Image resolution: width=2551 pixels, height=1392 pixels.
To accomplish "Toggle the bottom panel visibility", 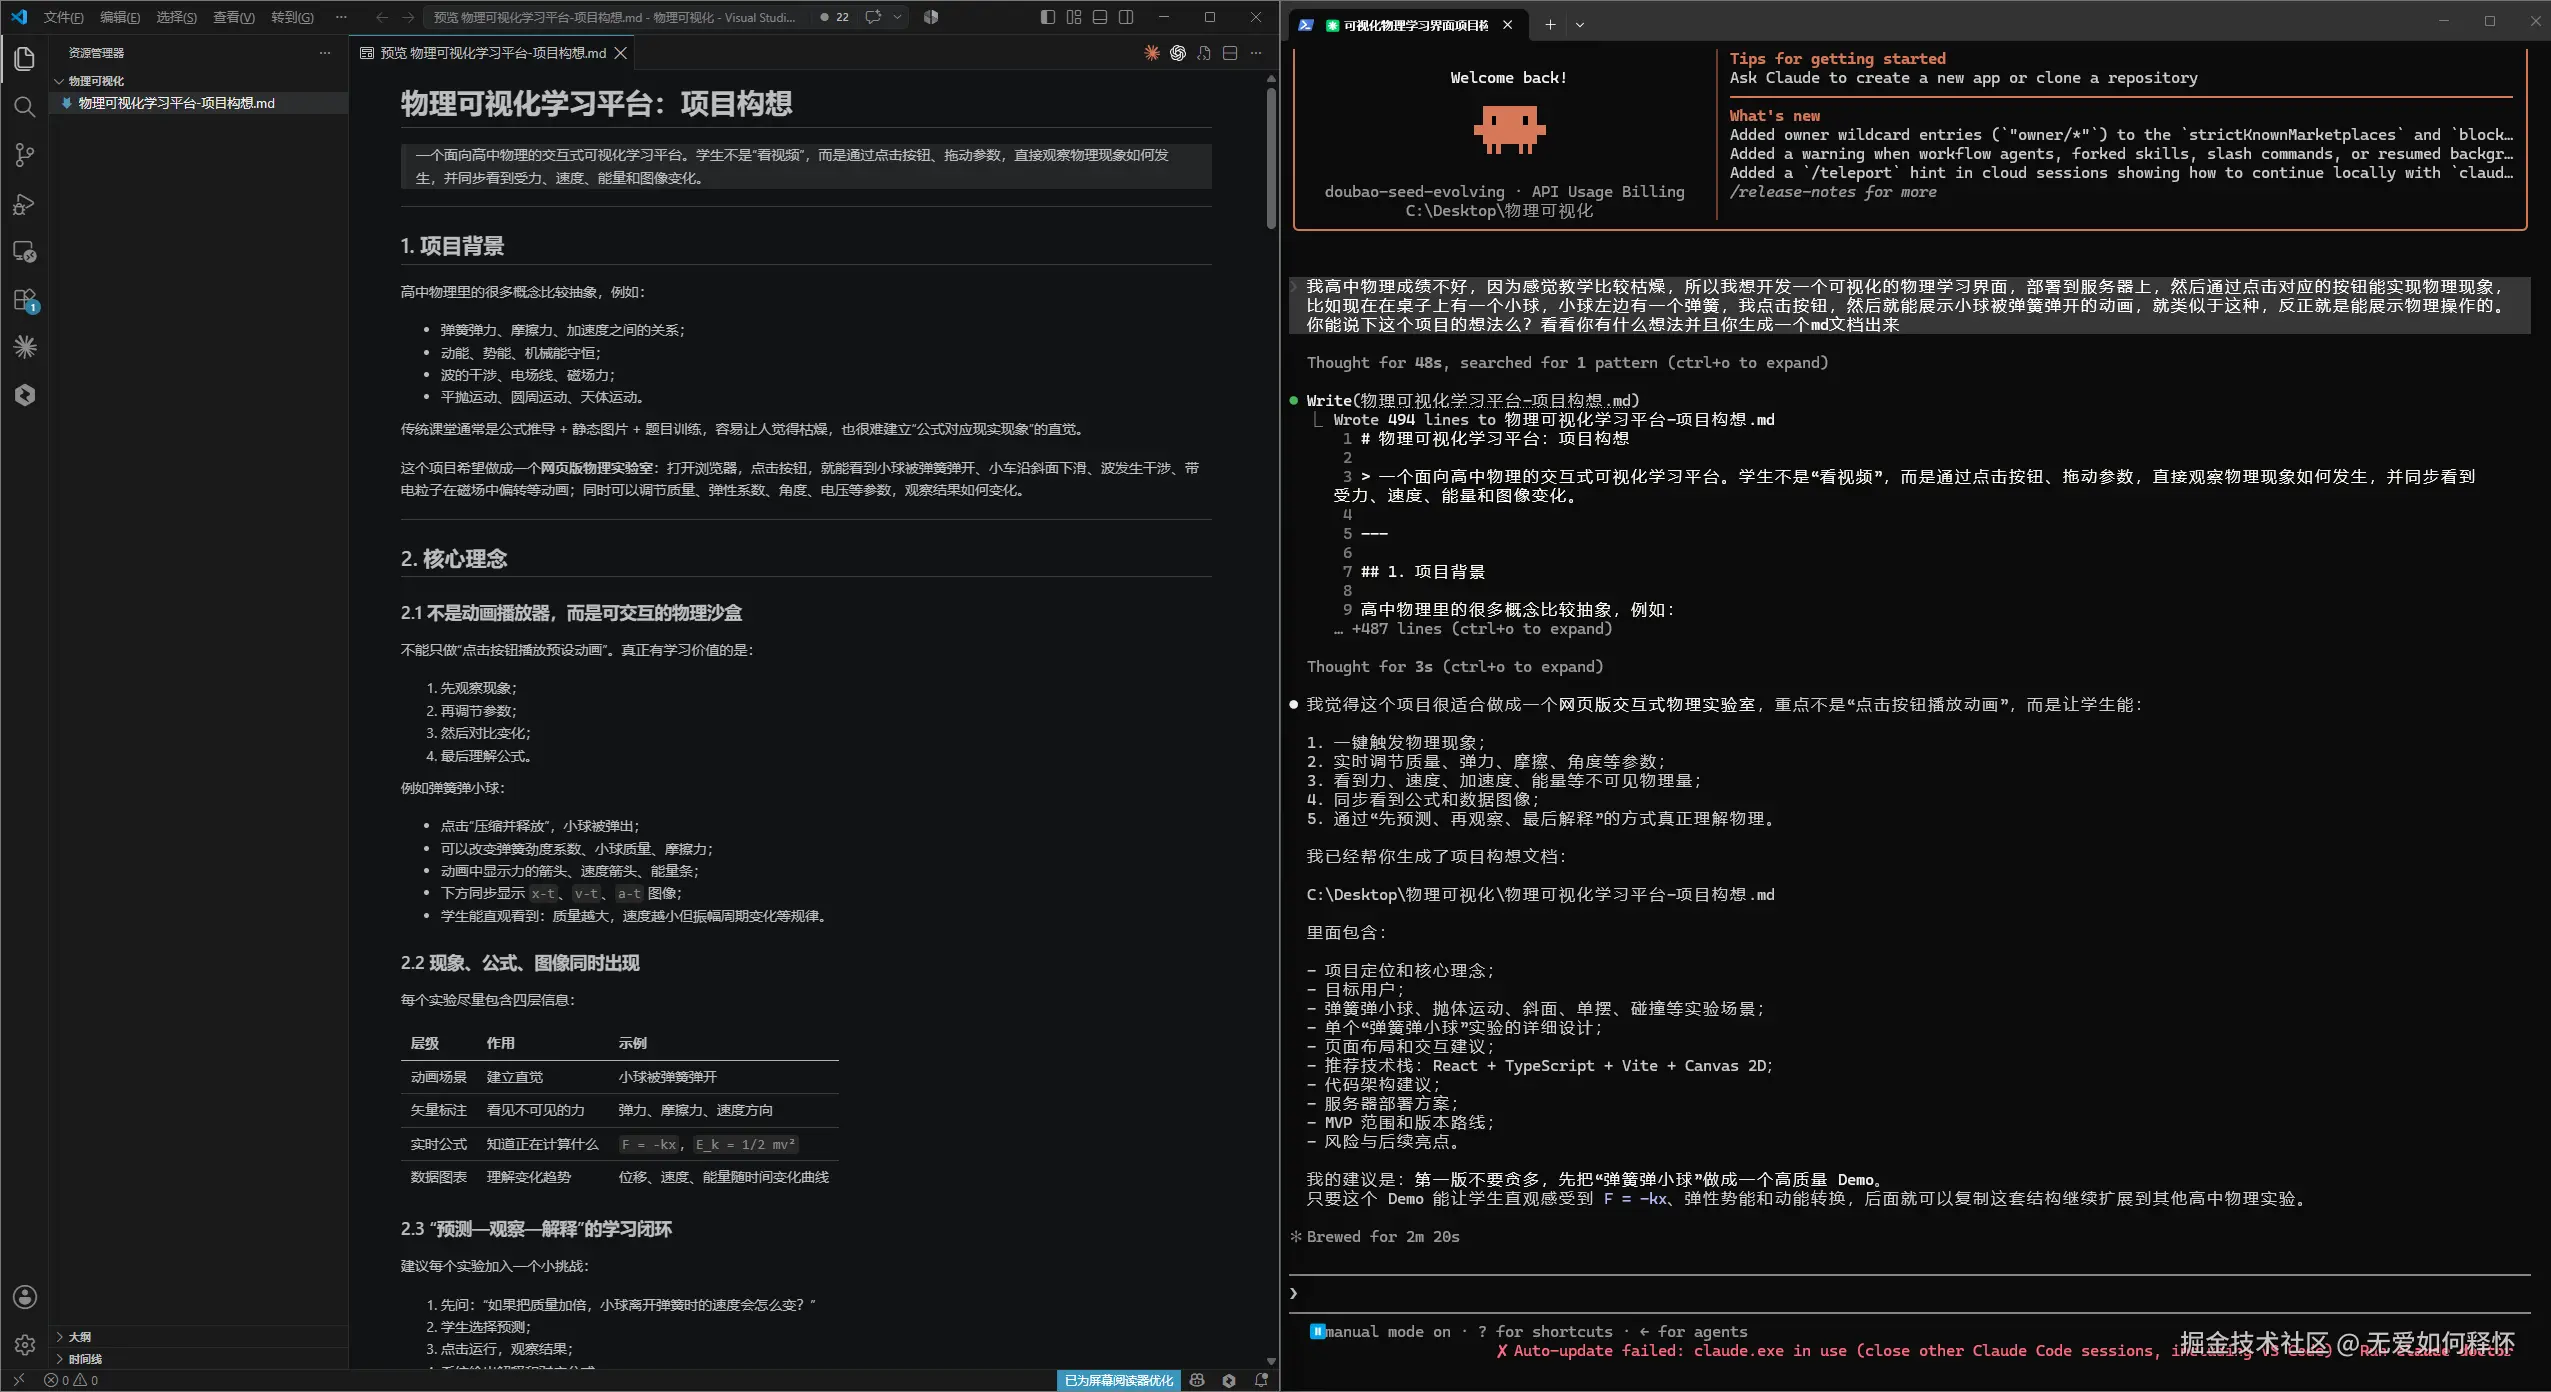I will click(x=1100, y=17).
